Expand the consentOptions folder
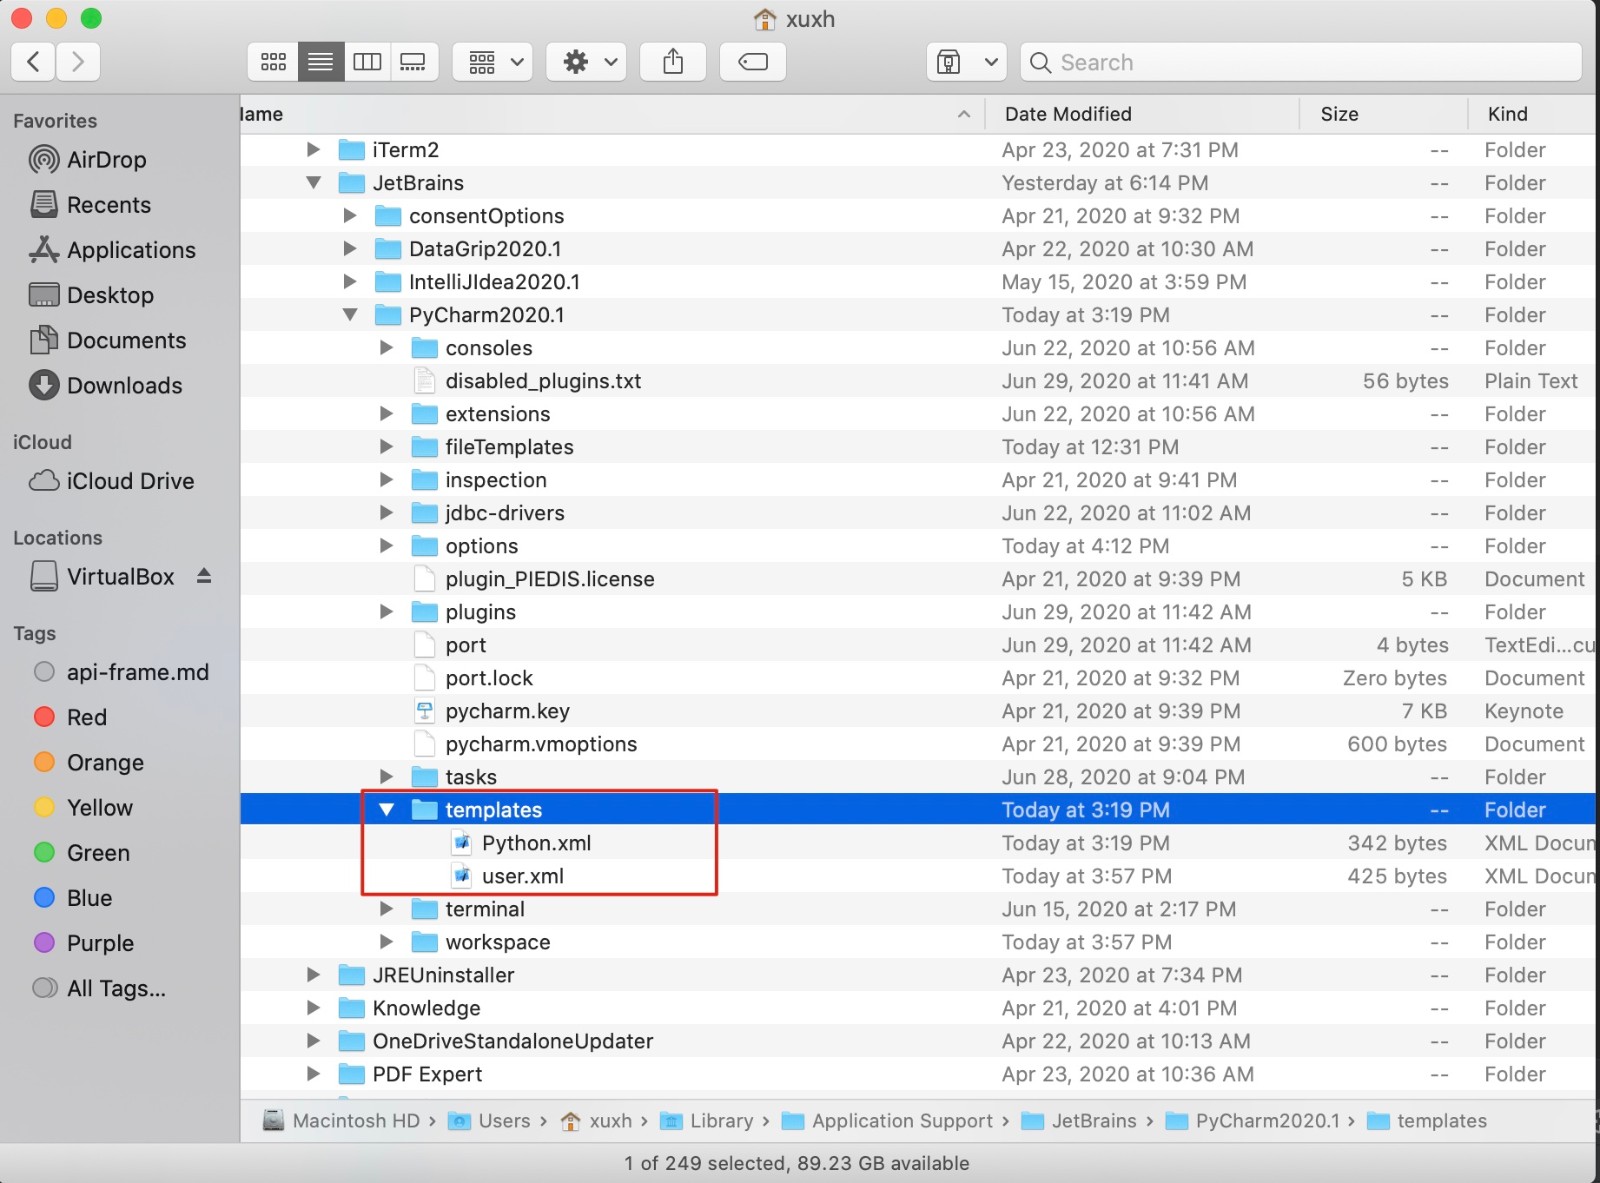The height and width of the screenshot is (1183, 1600). pos(350,216)
